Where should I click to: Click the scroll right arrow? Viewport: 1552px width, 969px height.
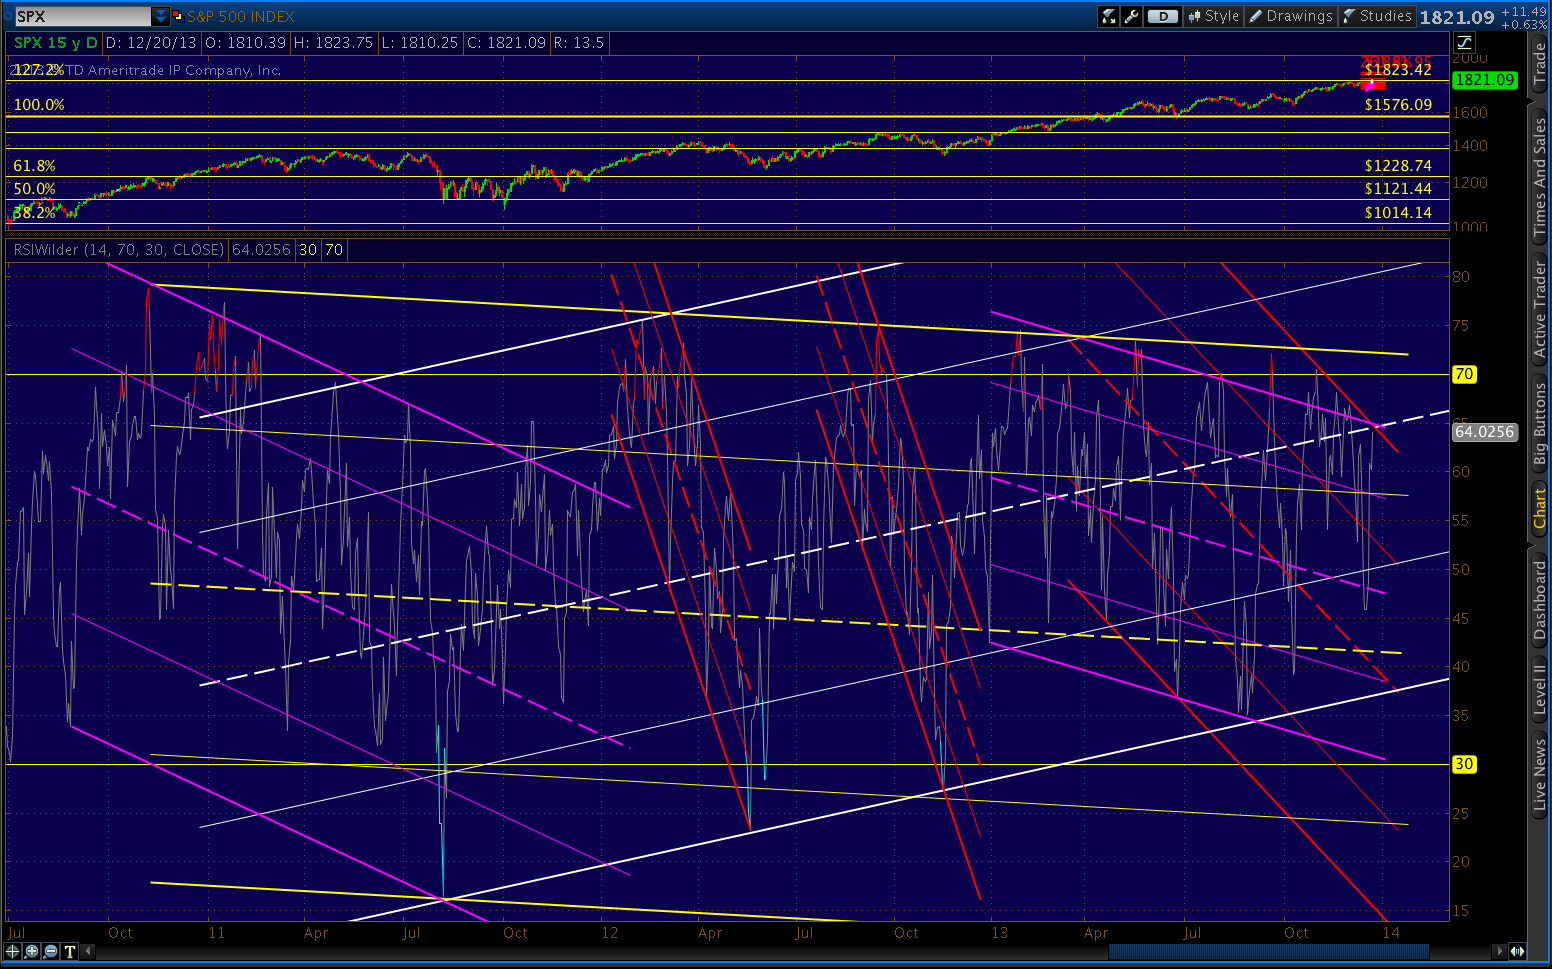tap(1499, 951)
